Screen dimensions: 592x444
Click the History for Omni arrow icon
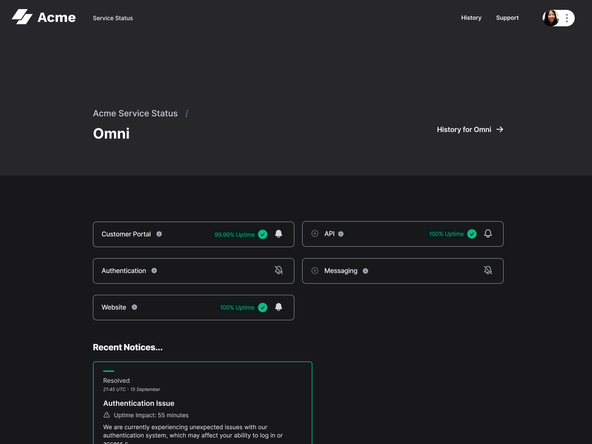pos(500,130)
